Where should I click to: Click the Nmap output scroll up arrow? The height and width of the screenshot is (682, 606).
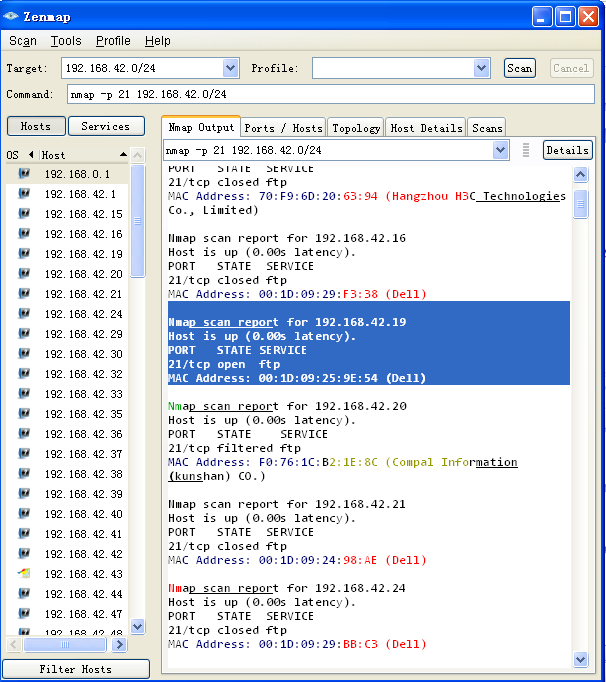[x=580, y=175]
